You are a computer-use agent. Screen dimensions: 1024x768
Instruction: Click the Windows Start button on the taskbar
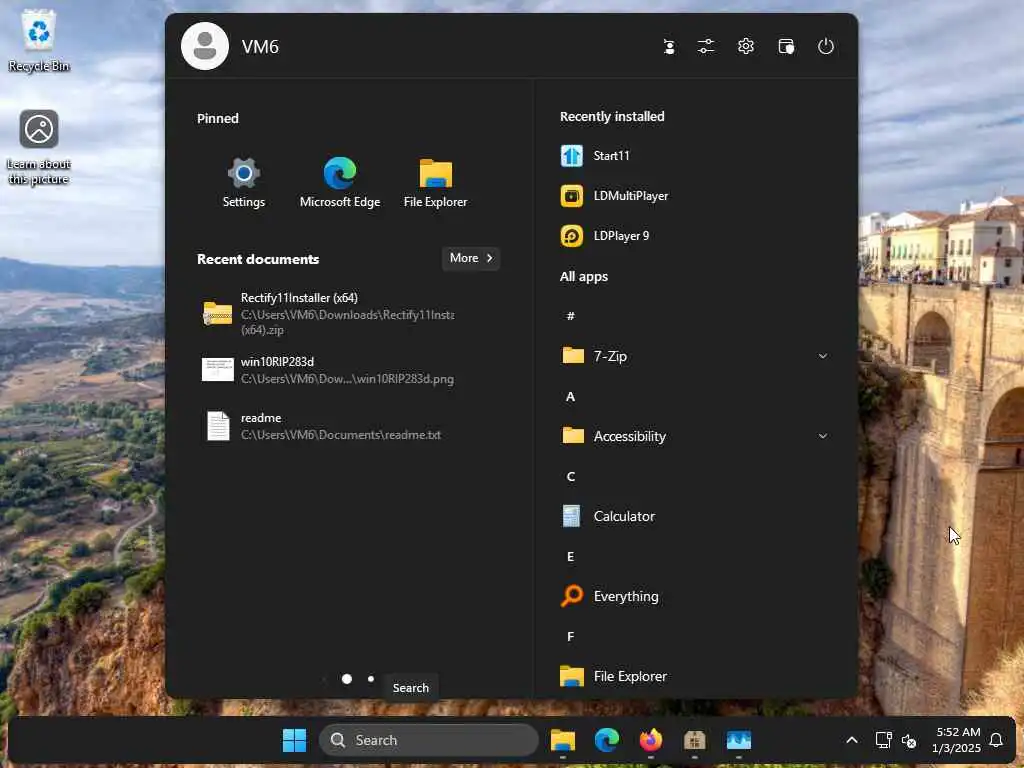(294, 740)
